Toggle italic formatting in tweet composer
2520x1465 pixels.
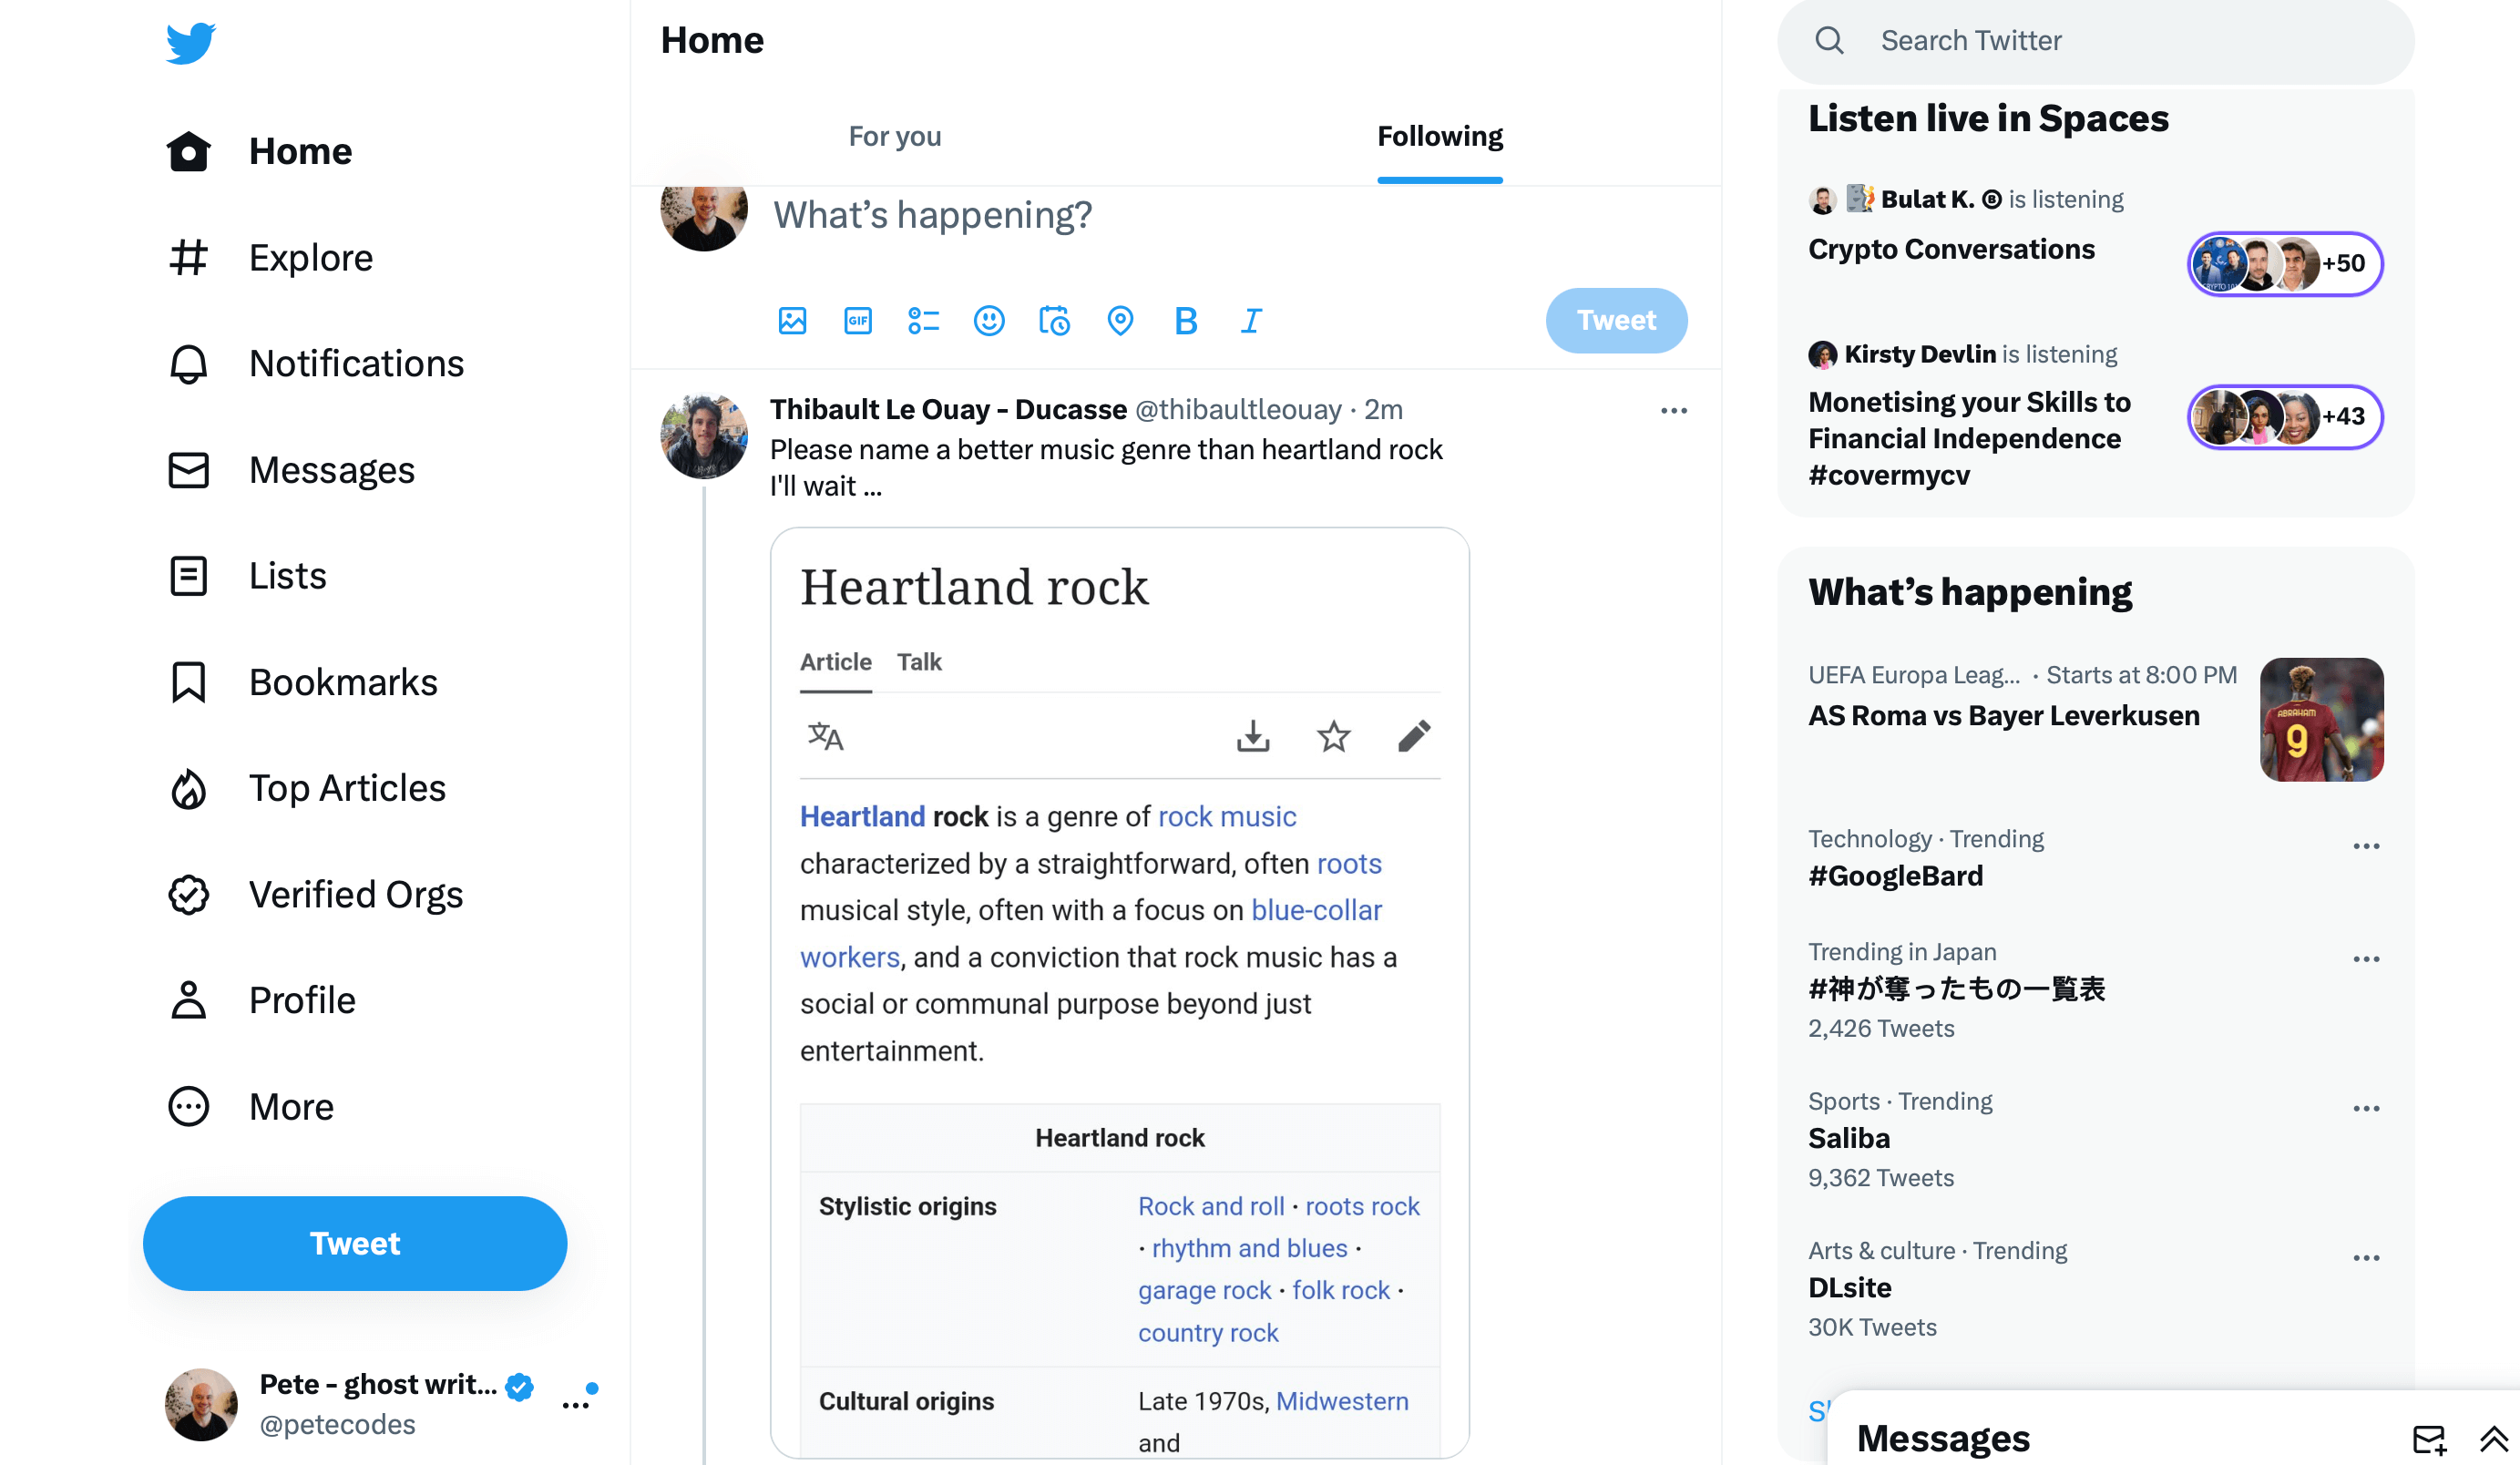pyautogui.click(x=1252, y=321)
